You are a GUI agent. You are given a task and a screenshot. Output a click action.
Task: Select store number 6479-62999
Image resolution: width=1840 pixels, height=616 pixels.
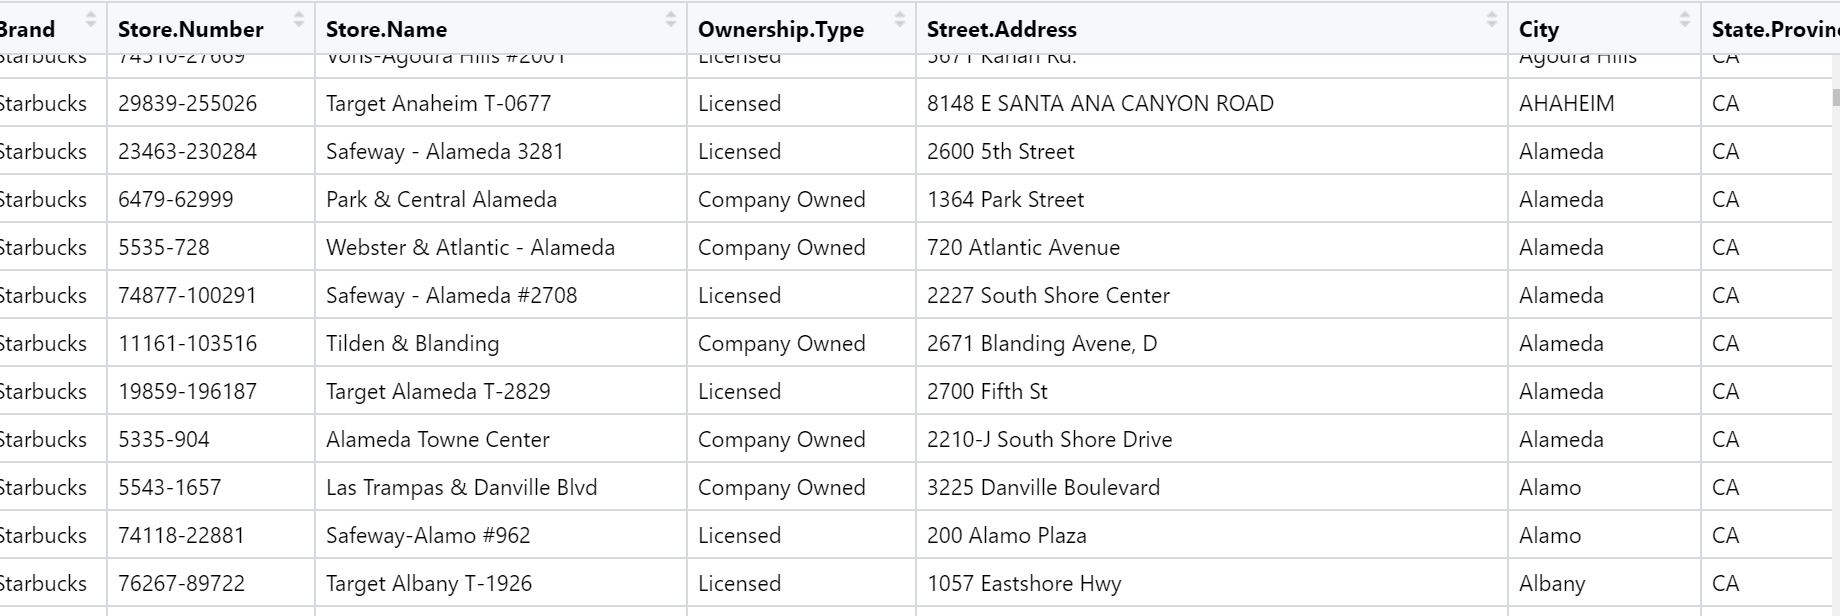pyautogui.click(x=175, y=199)
